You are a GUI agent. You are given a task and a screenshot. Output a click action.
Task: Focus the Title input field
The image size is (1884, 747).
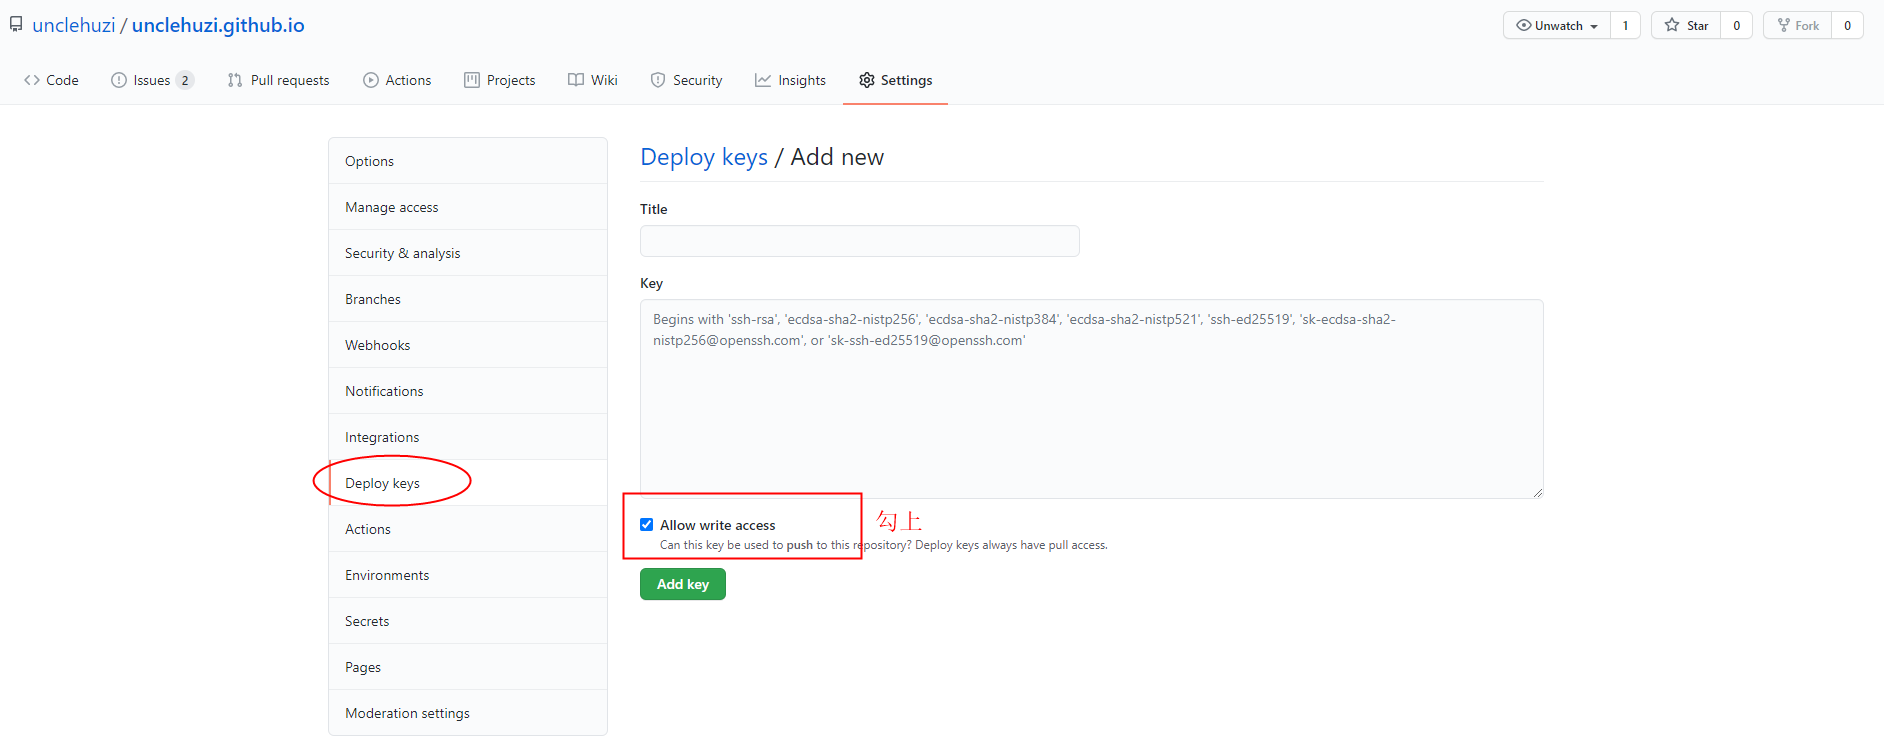(860, 241)
